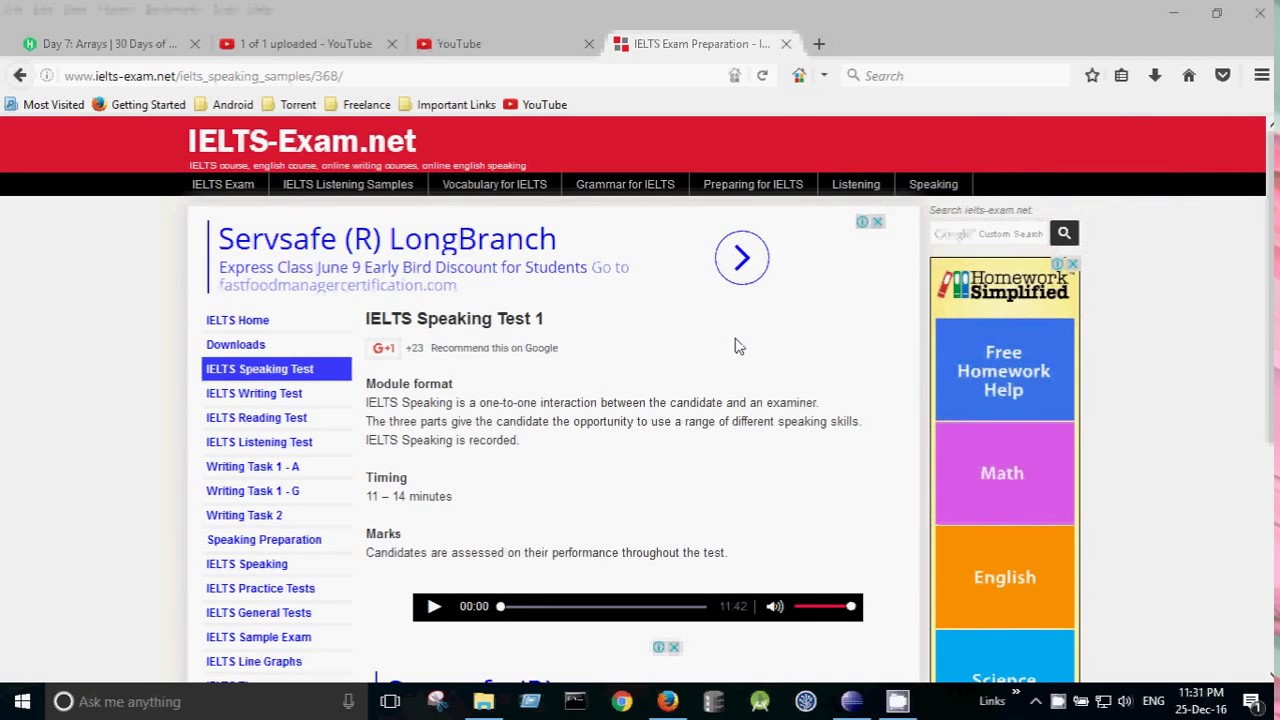Viewport: 1280px width, 720px height.
Task: Open the Android bookmarks folder
Action: [x=223, y=104]
